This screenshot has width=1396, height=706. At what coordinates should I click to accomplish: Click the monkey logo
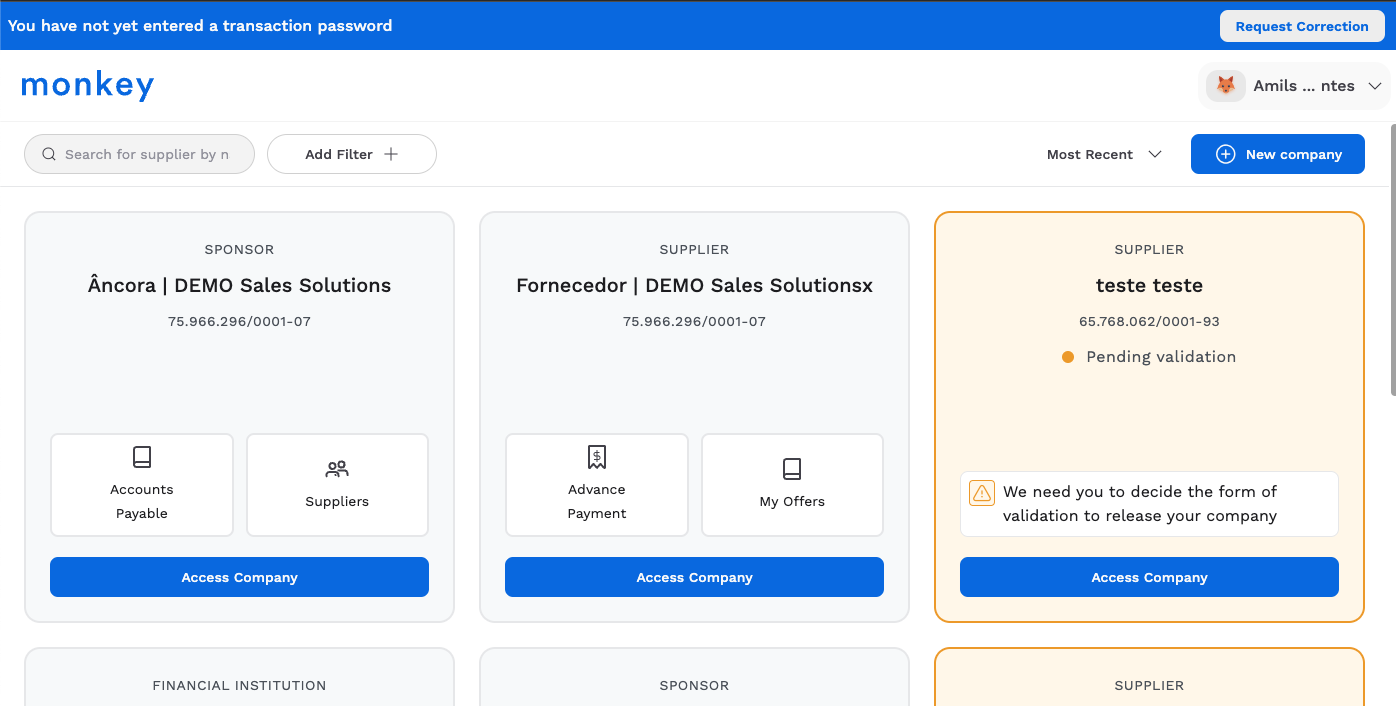point(88,86)
